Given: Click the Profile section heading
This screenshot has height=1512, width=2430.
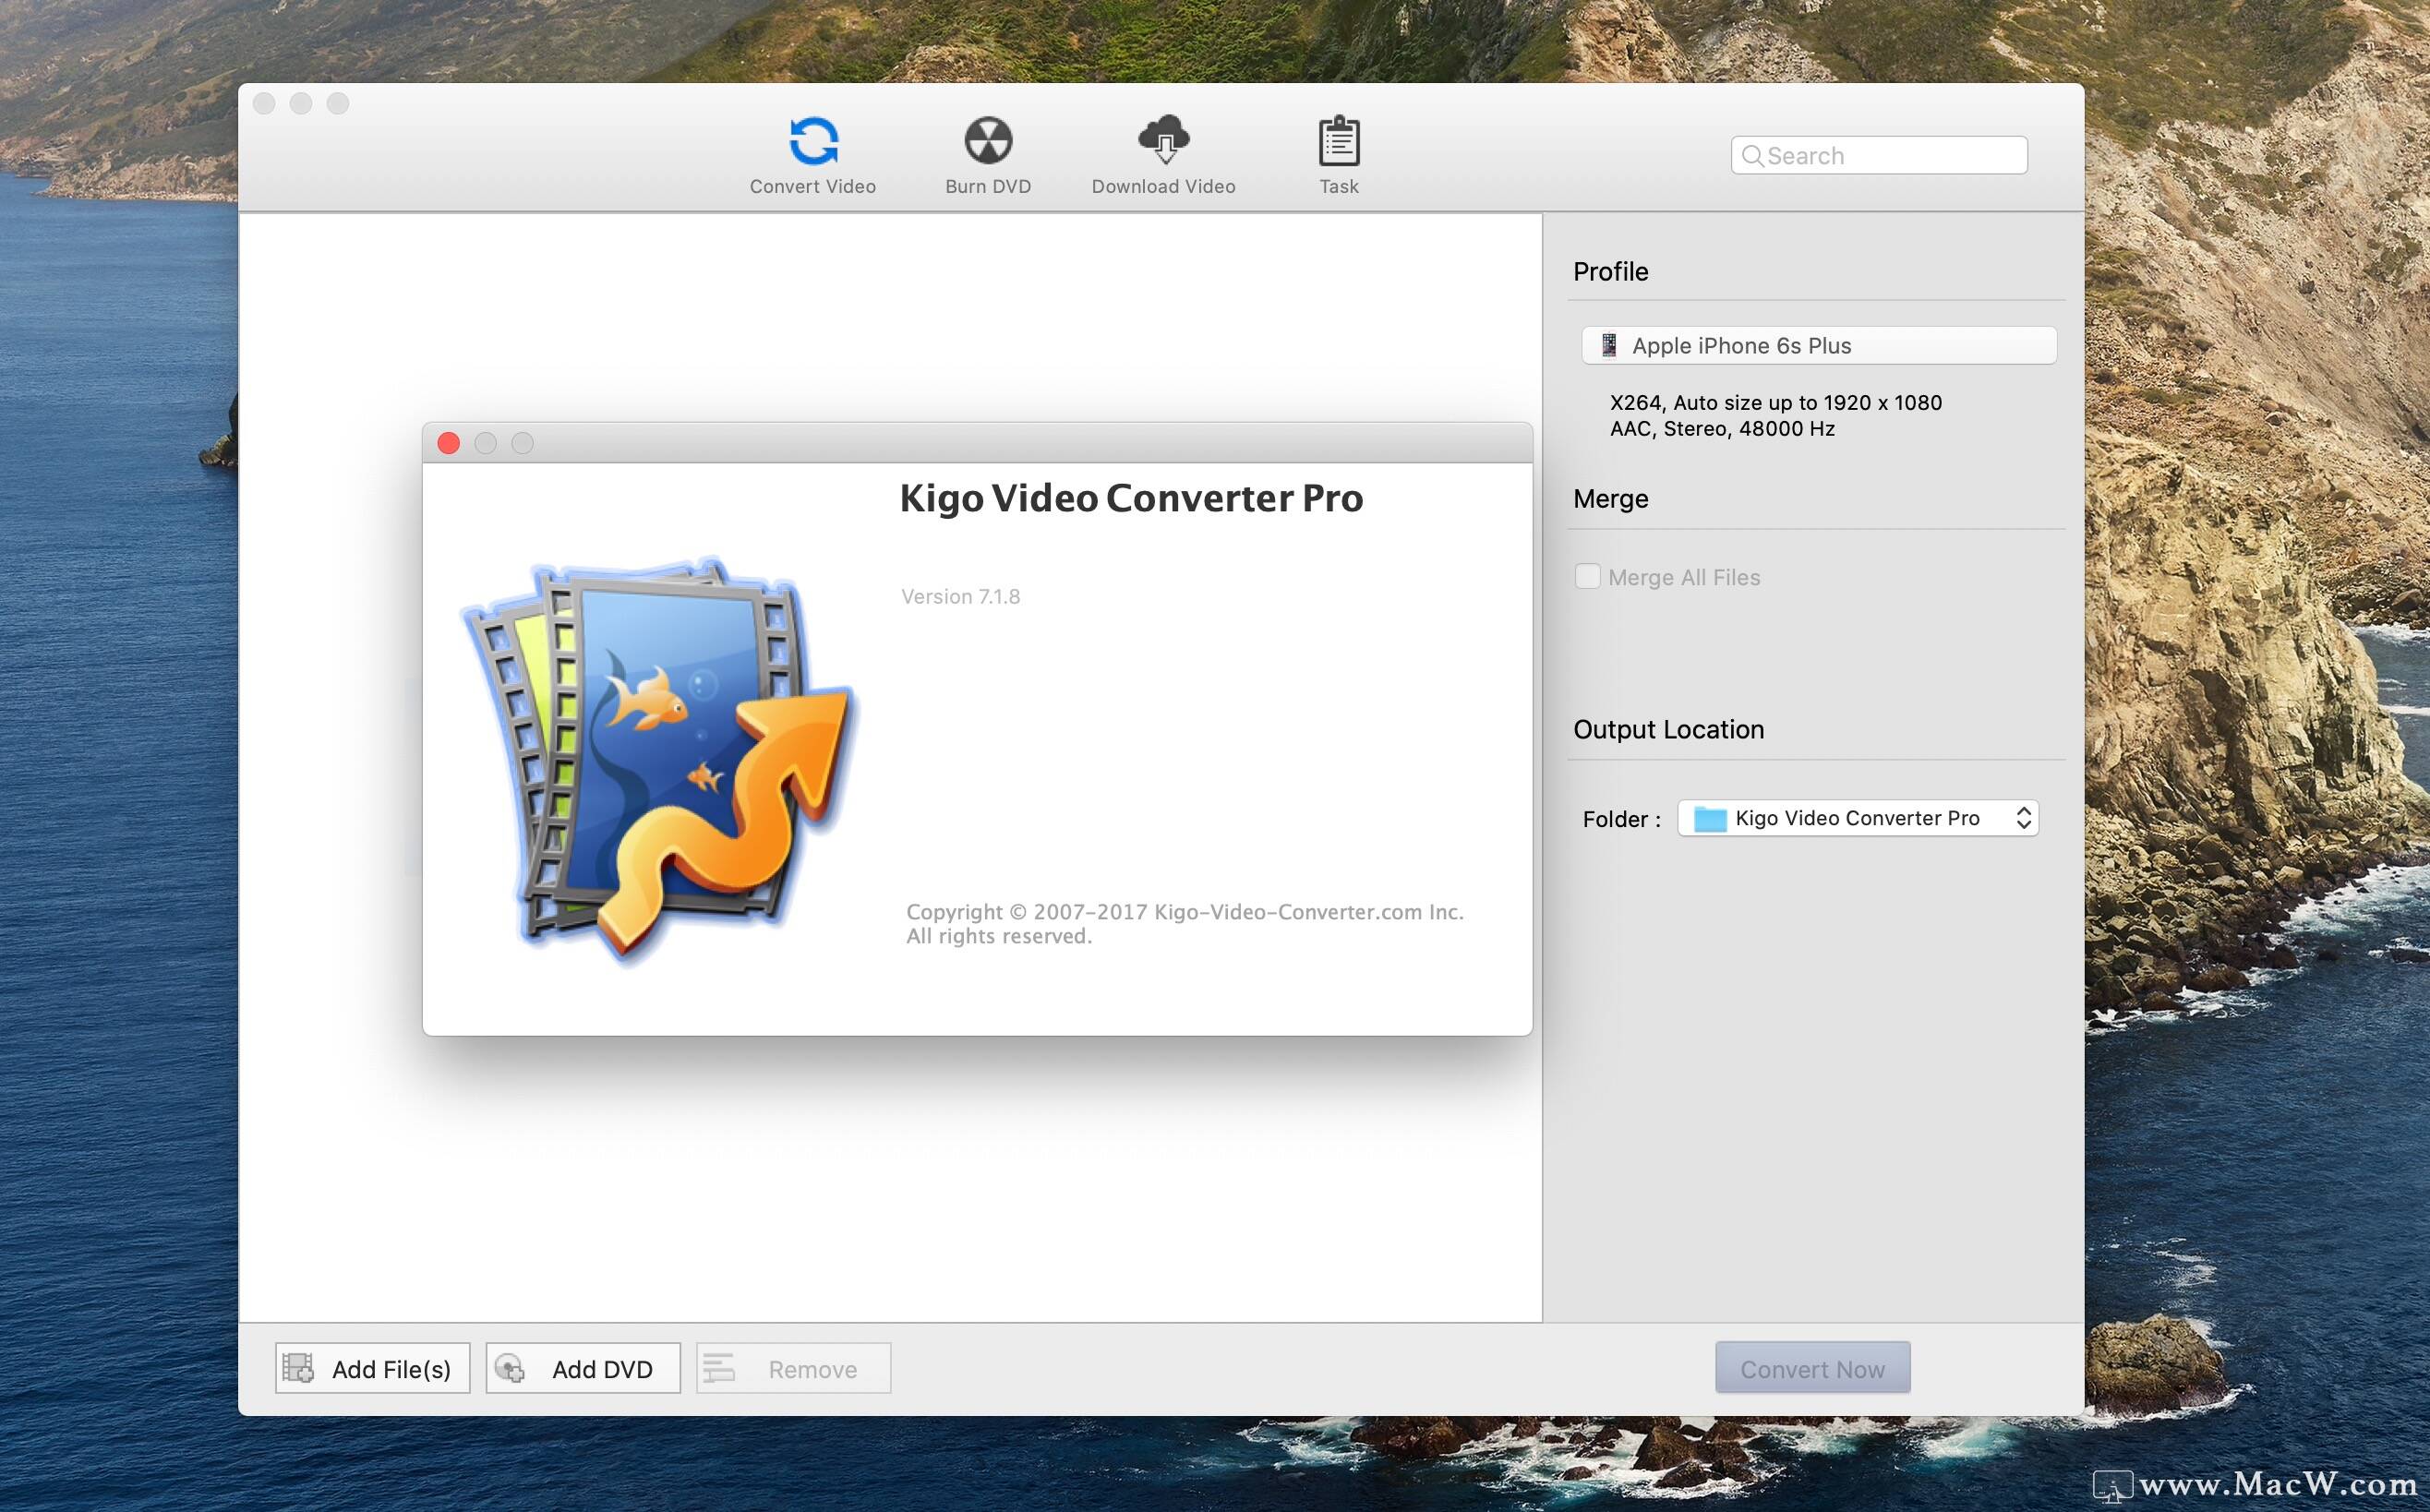Looking at the screenshot, I should point(1610,272).
